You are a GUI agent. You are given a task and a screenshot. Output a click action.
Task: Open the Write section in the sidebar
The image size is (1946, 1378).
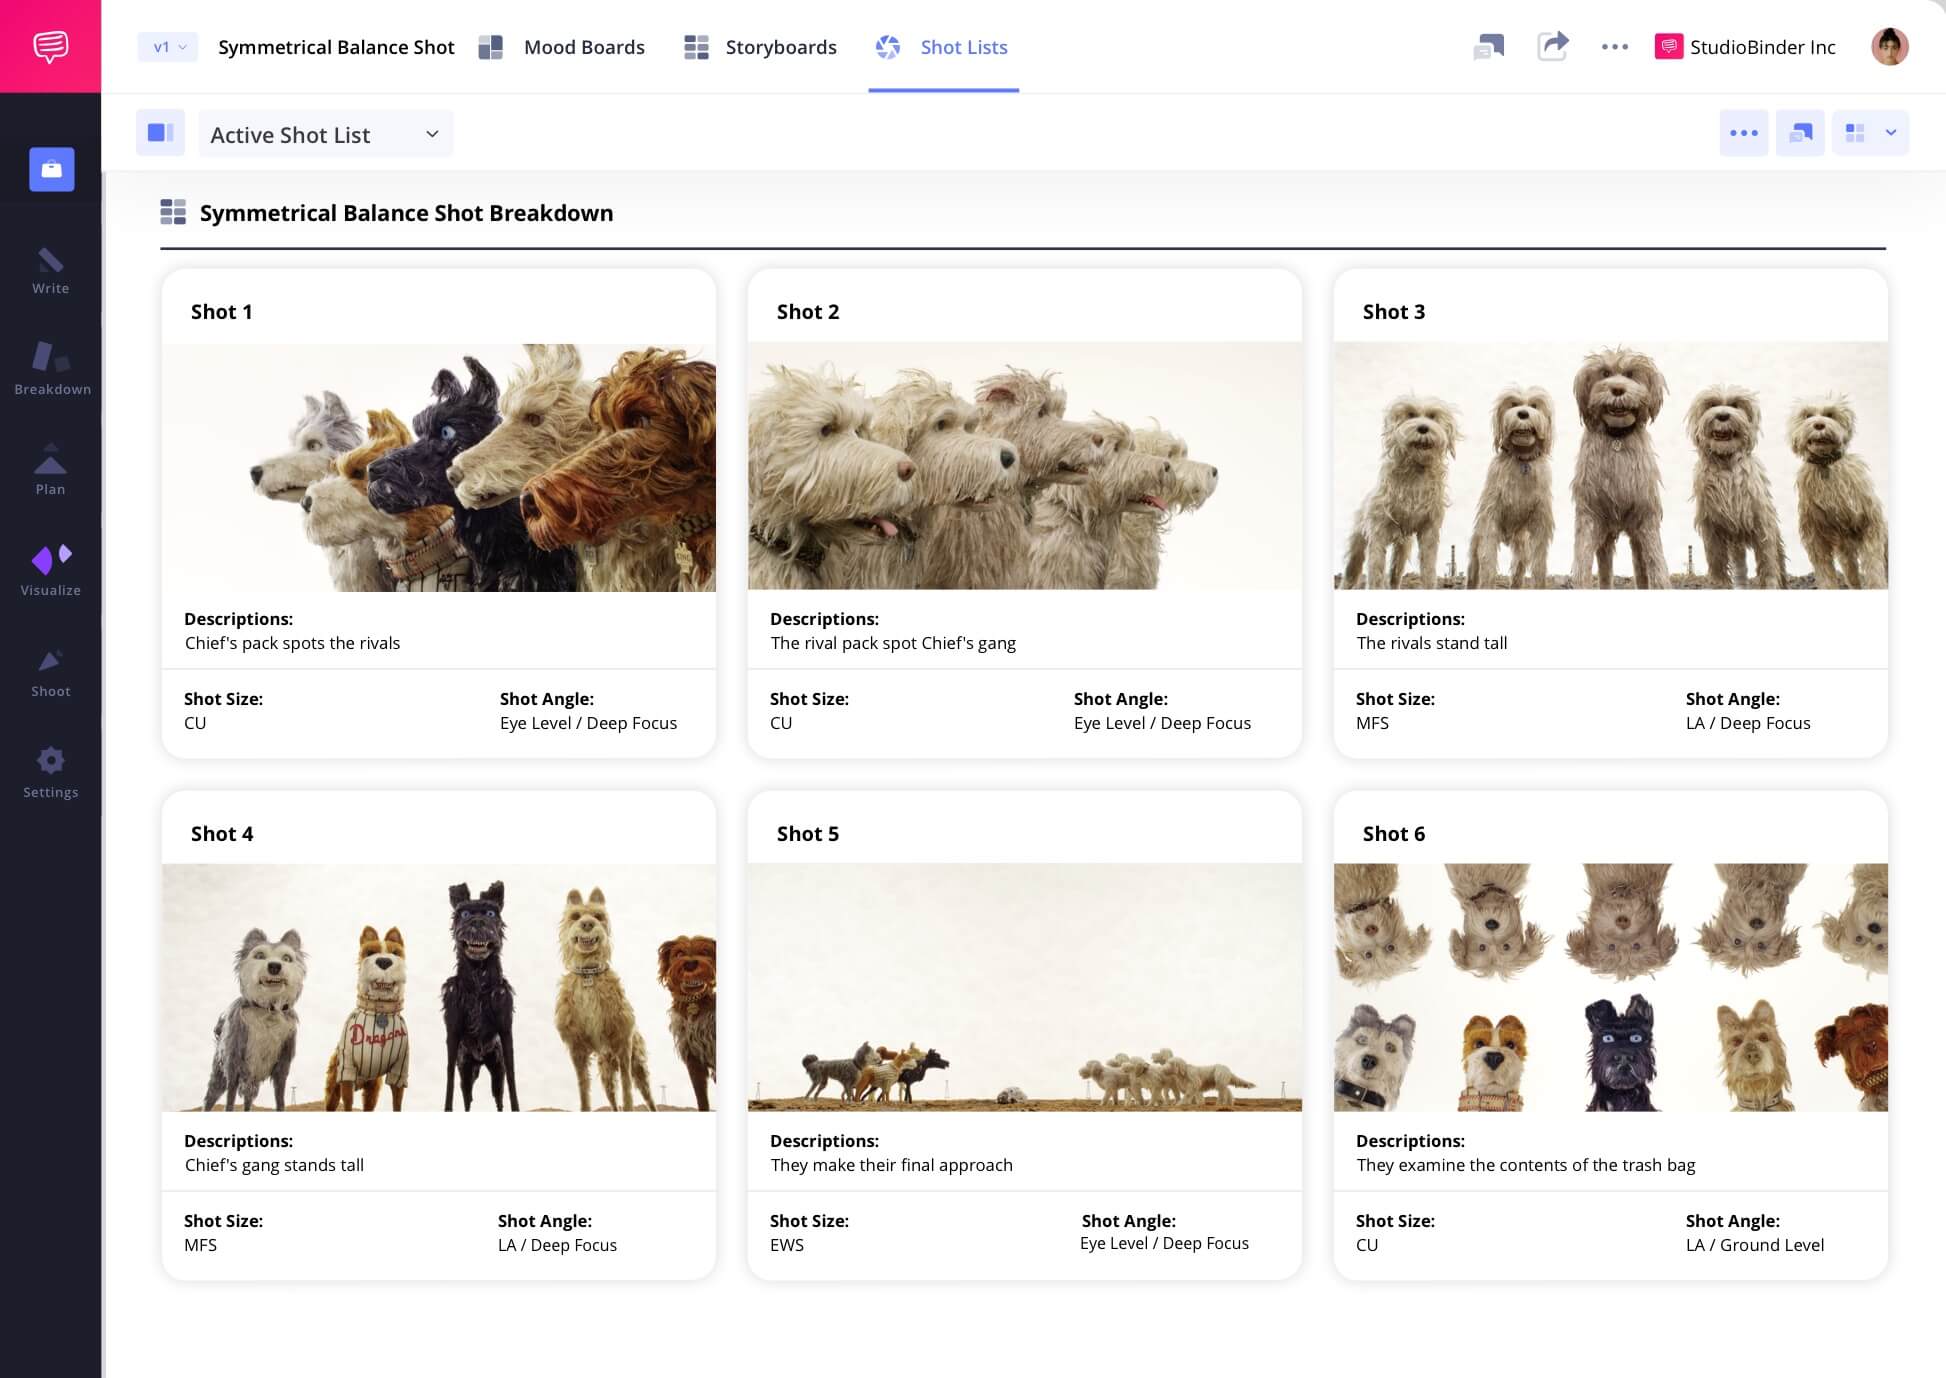[x=51, y=268]
